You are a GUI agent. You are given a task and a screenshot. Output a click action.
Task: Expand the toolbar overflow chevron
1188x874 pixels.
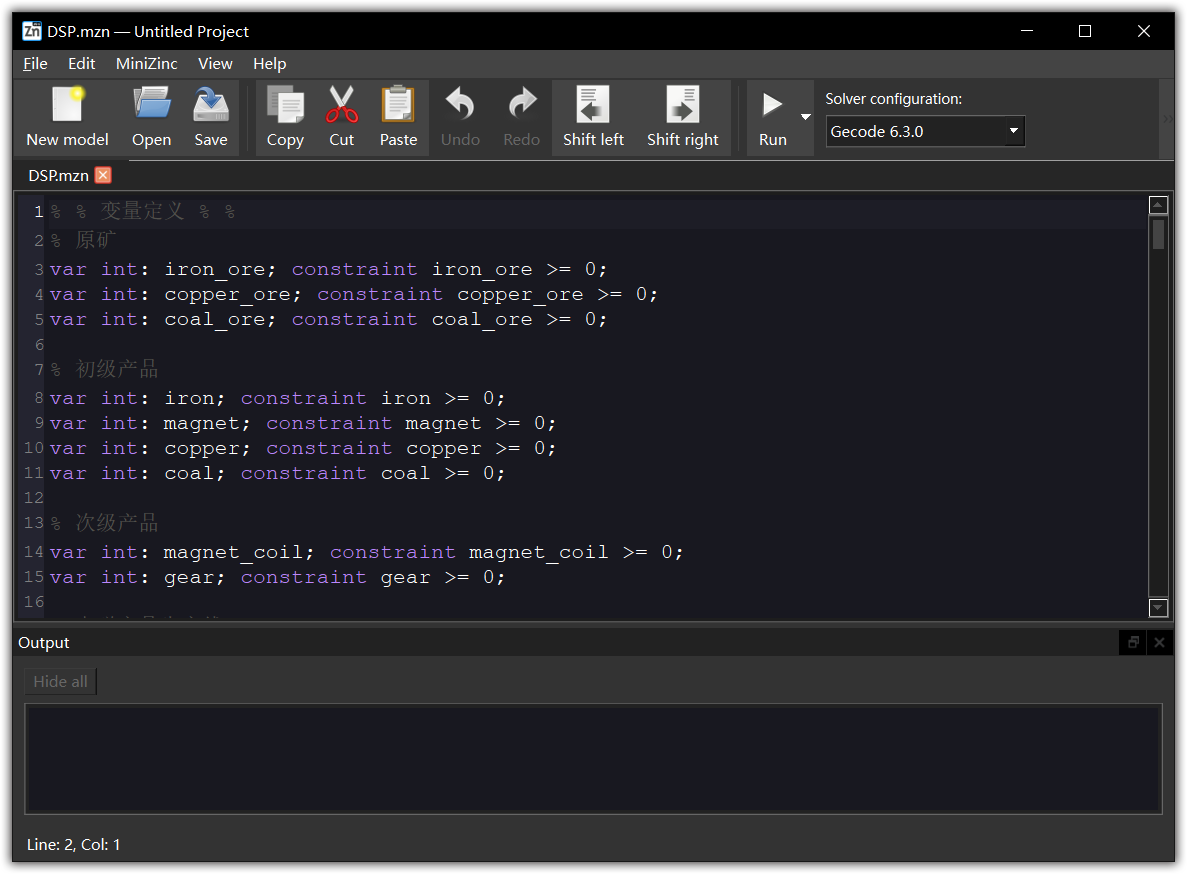point(1167,118)
